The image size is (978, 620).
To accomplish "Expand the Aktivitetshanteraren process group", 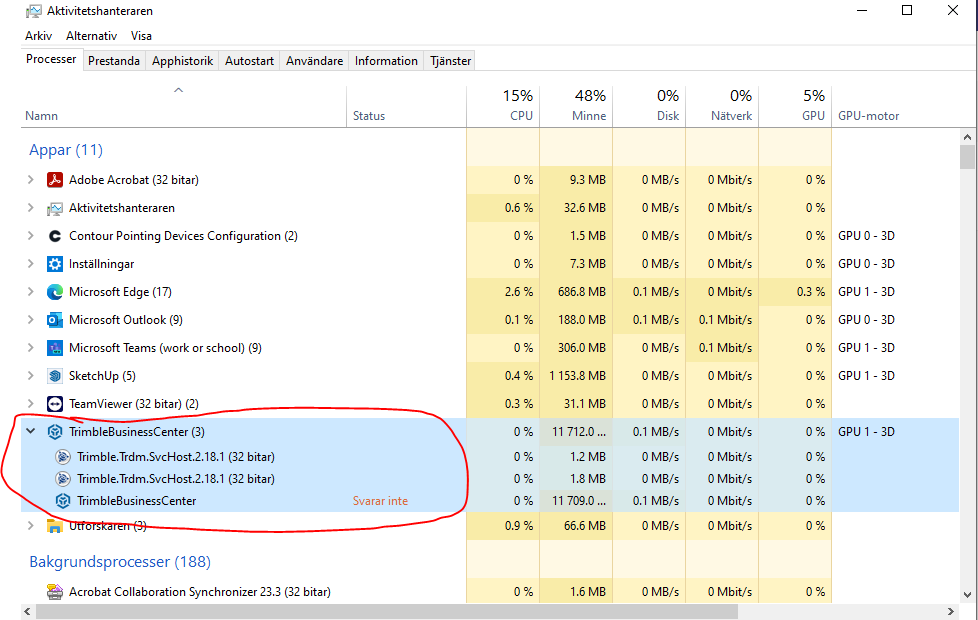I will point(30,208).
